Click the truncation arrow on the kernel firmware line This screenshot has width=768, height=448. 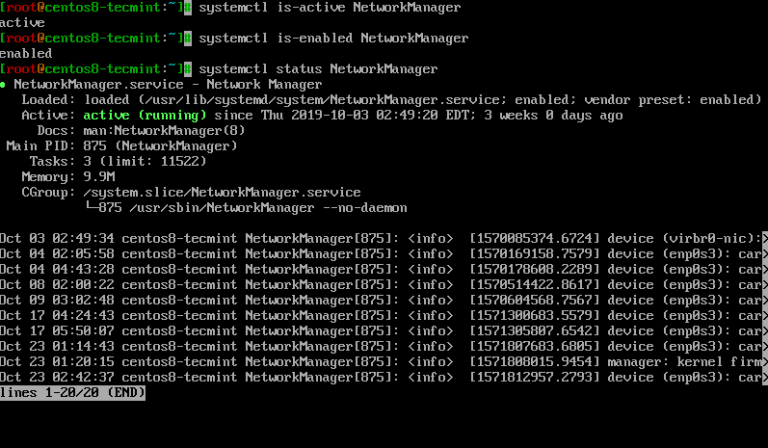pos(764,362)
